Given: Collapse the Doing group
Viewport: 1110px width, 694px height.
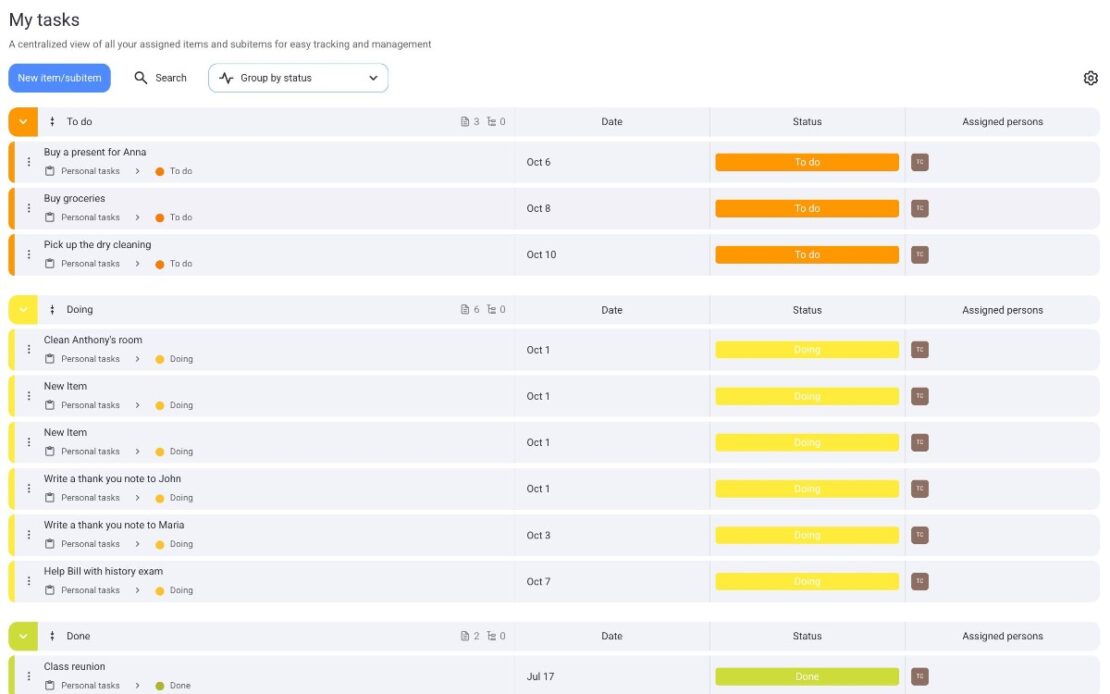Looking at the screenshot, I should click(23, 310).
